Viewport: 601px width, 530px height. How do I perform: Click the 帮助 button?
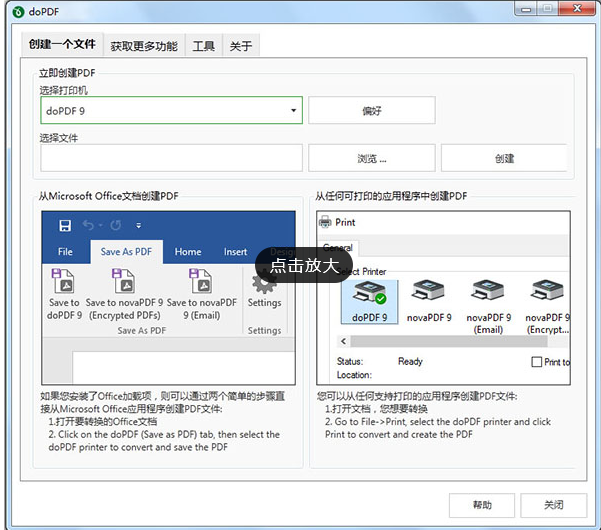coord(482,504)
